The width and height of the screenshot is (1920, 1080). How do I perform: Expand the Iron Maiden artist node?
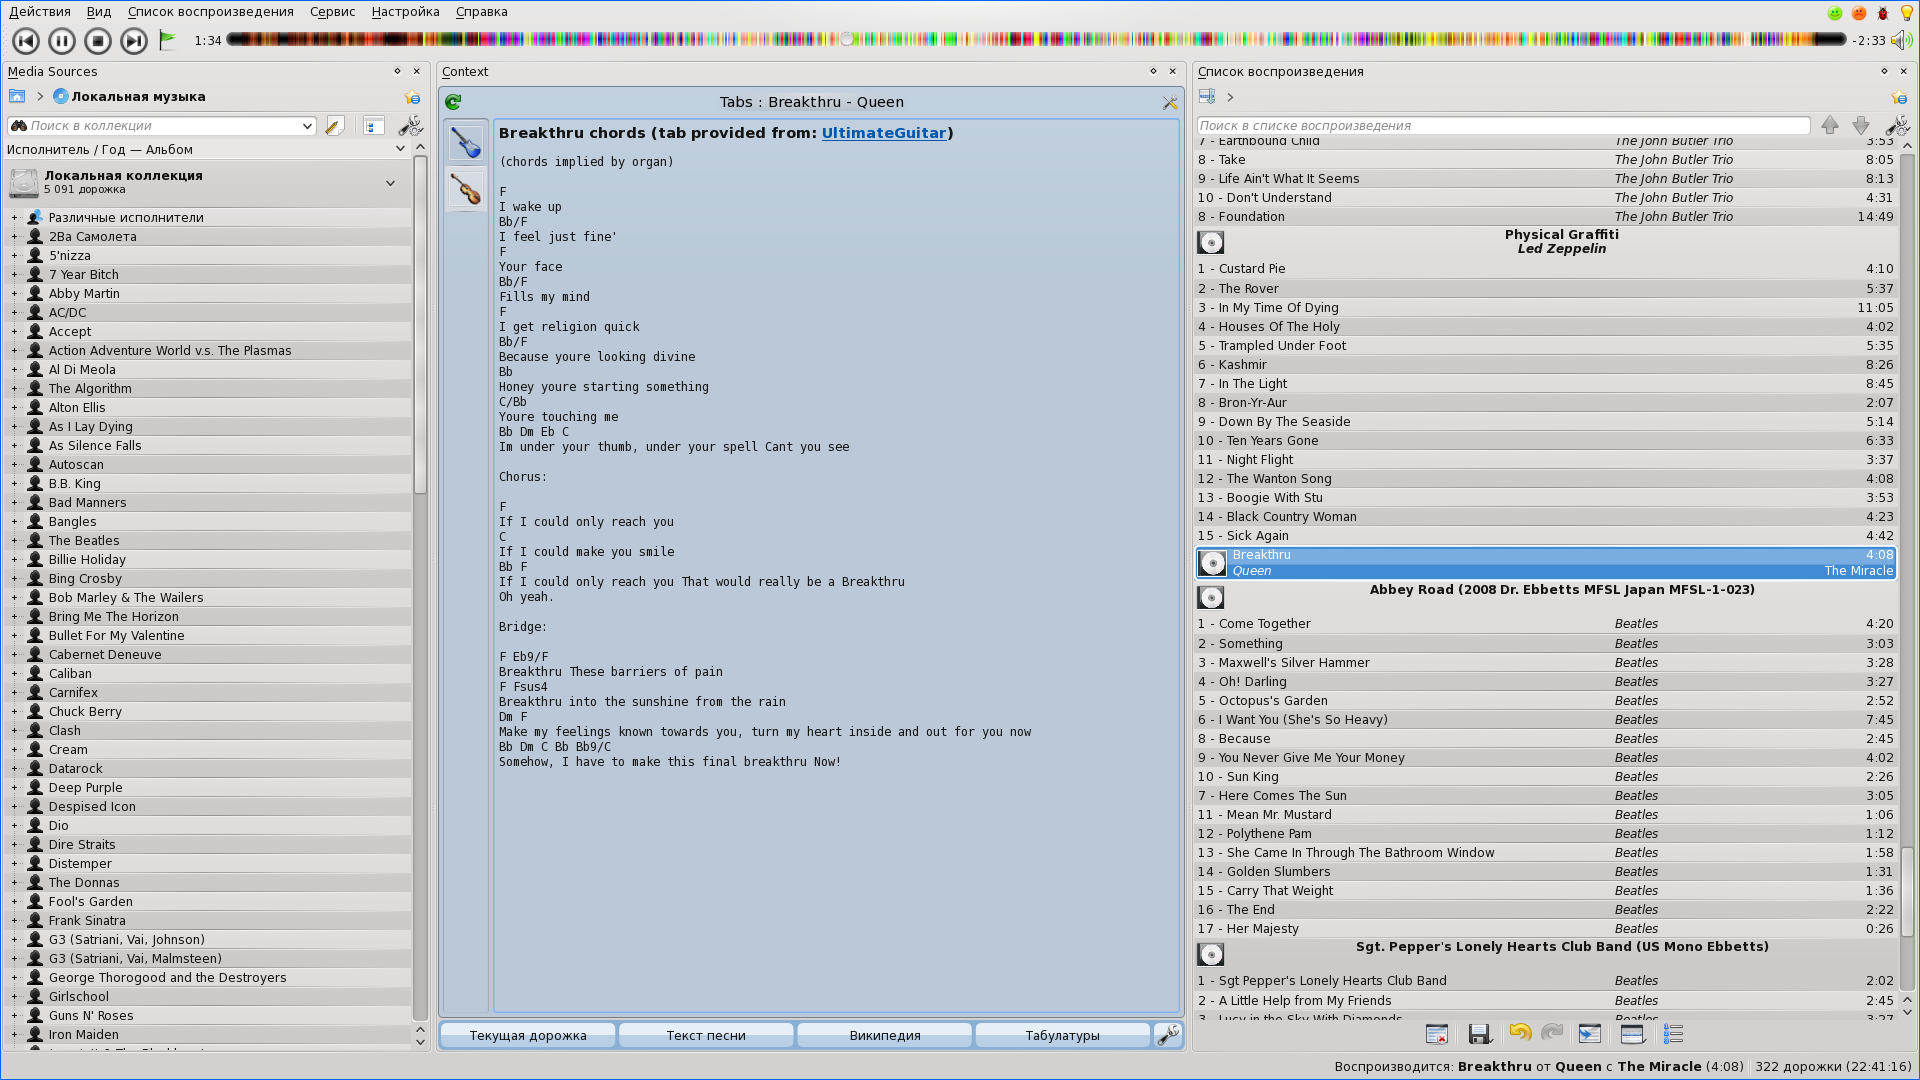[14, 1034]
